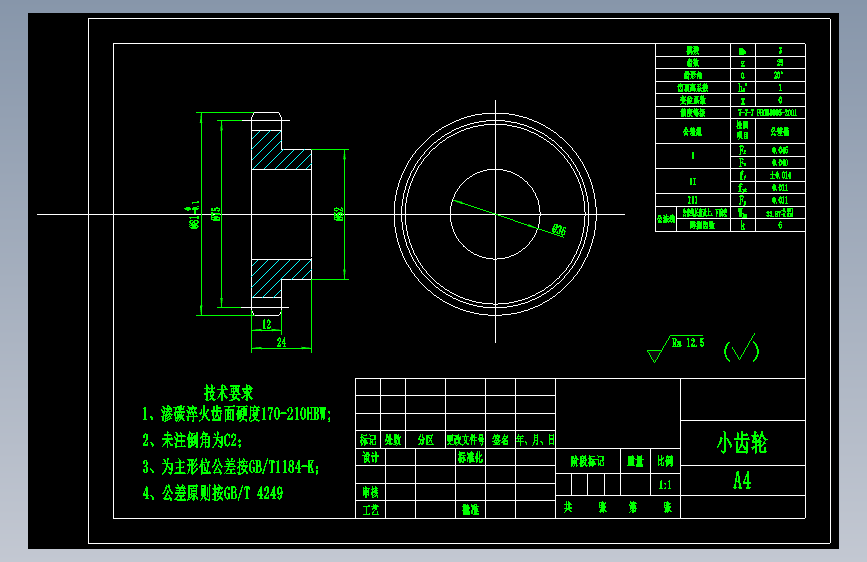867x562 pixels.
Task: Click the 设计 cell in title block
Action: [x=370, y=457]
